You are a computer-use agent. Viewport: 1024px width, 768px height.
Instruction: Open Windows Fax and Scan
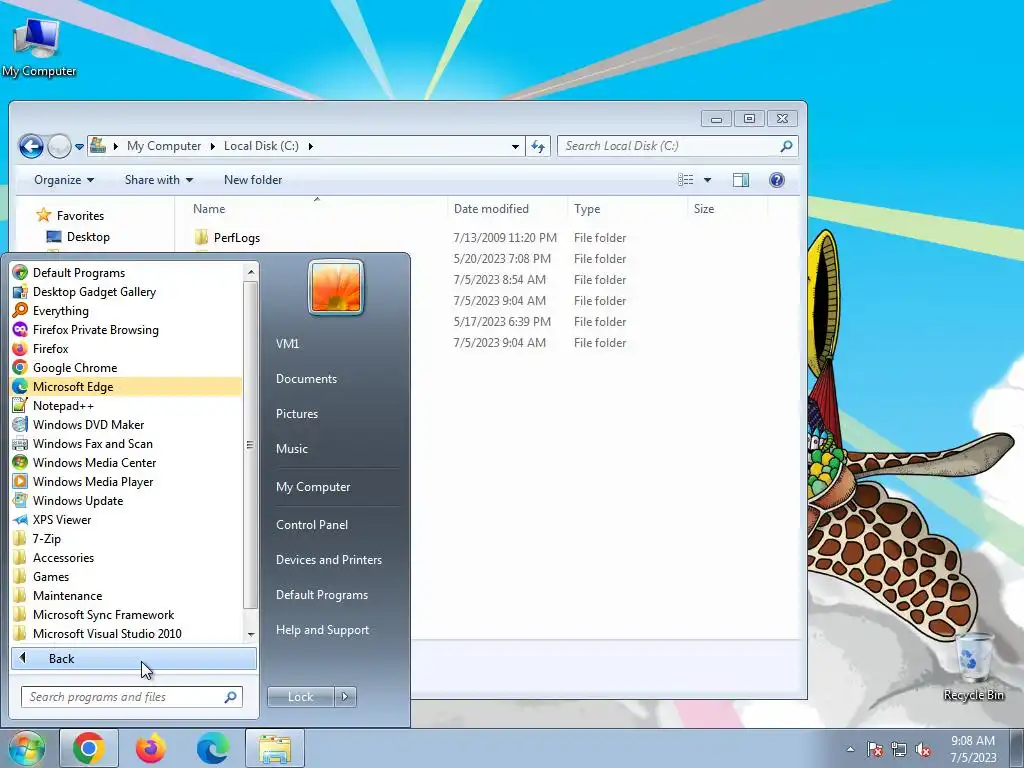(x=127, y=443)
